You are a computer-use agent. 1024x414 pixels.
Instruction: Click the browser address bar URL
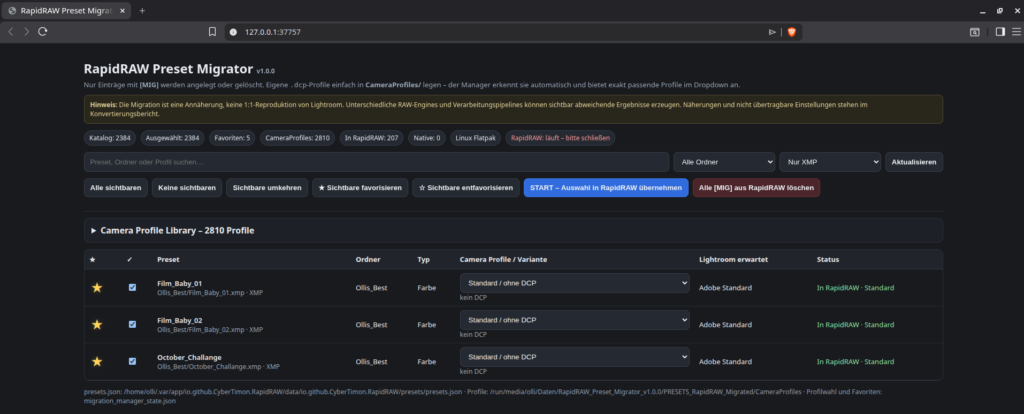point(272,31)
